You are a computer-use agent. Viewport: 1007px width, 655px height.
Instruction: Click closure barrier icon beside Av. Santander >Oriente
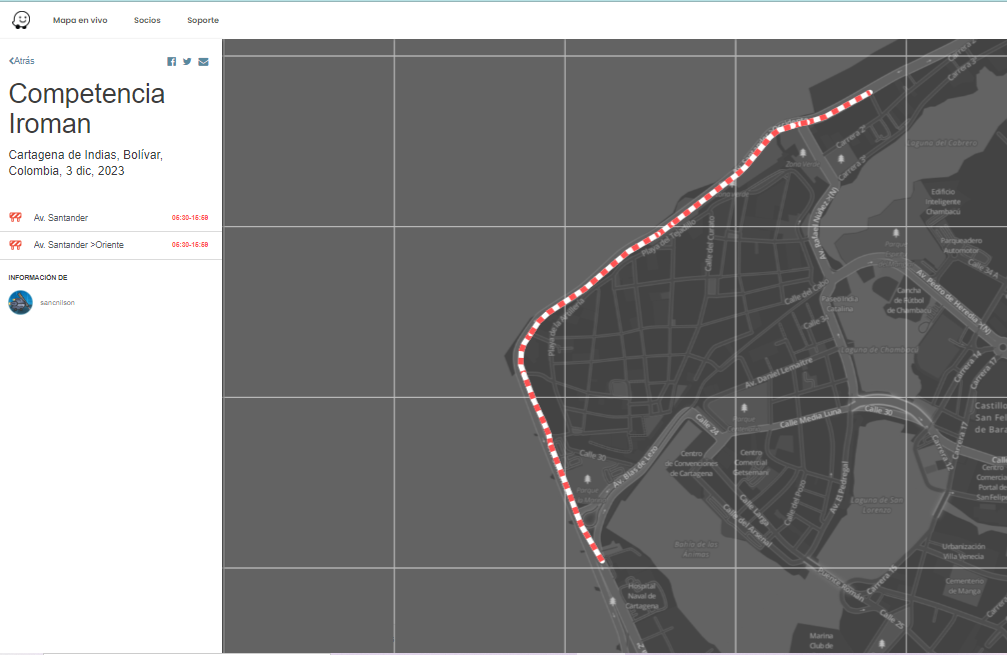click(15, 245)
